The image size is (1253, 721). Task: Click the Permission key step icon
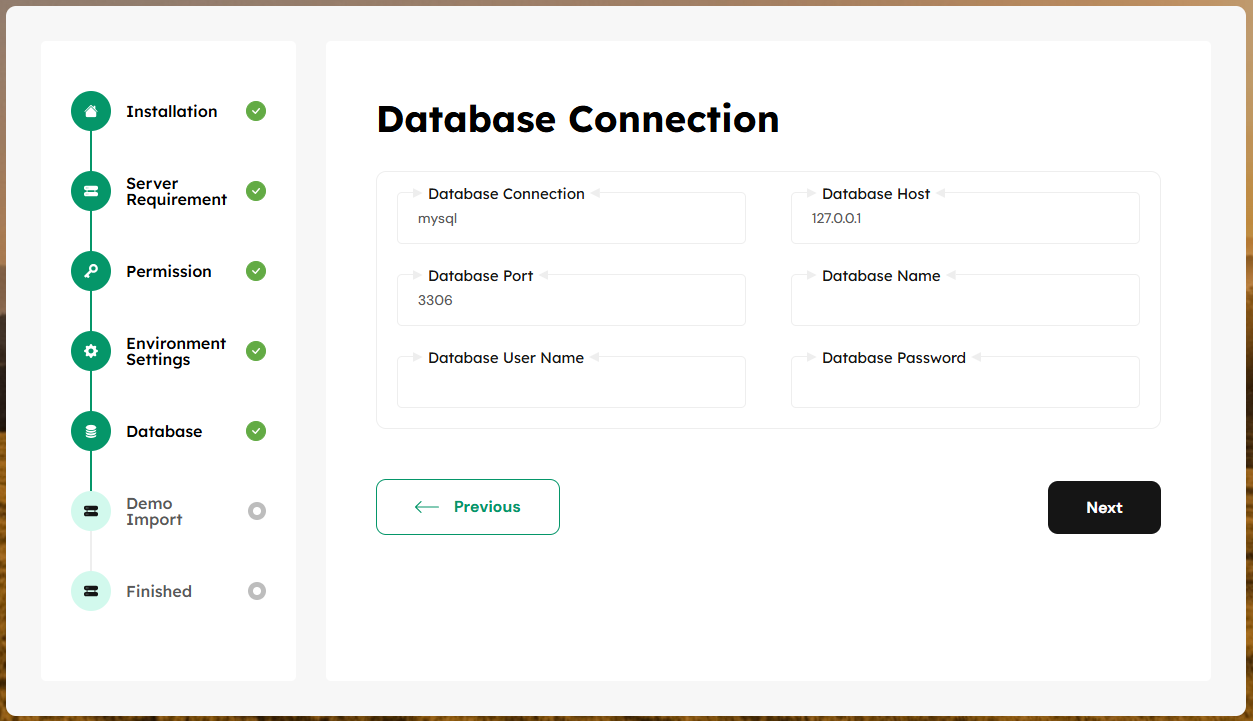(x=91, y=271)
